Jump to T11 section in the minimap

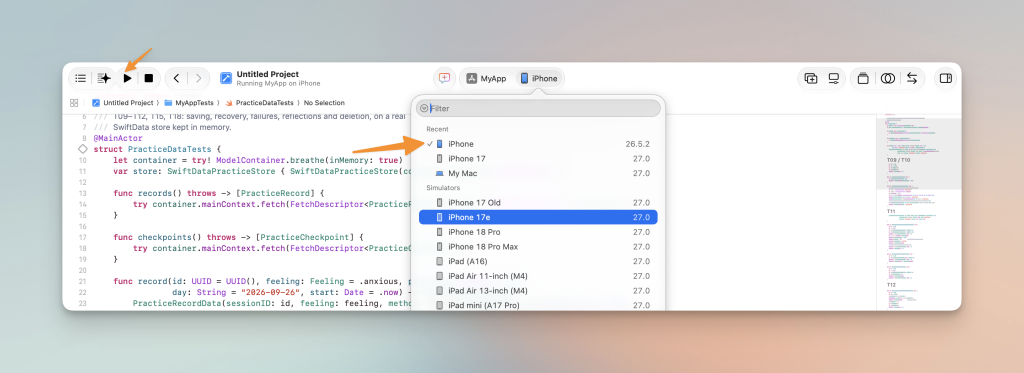[x=891, y=212]
